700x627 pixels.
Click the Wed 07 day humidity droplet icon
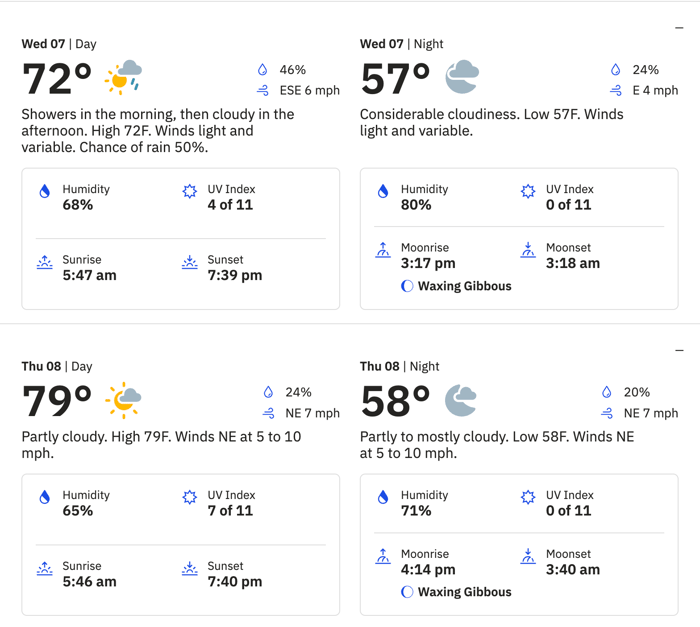click(44, 191)
